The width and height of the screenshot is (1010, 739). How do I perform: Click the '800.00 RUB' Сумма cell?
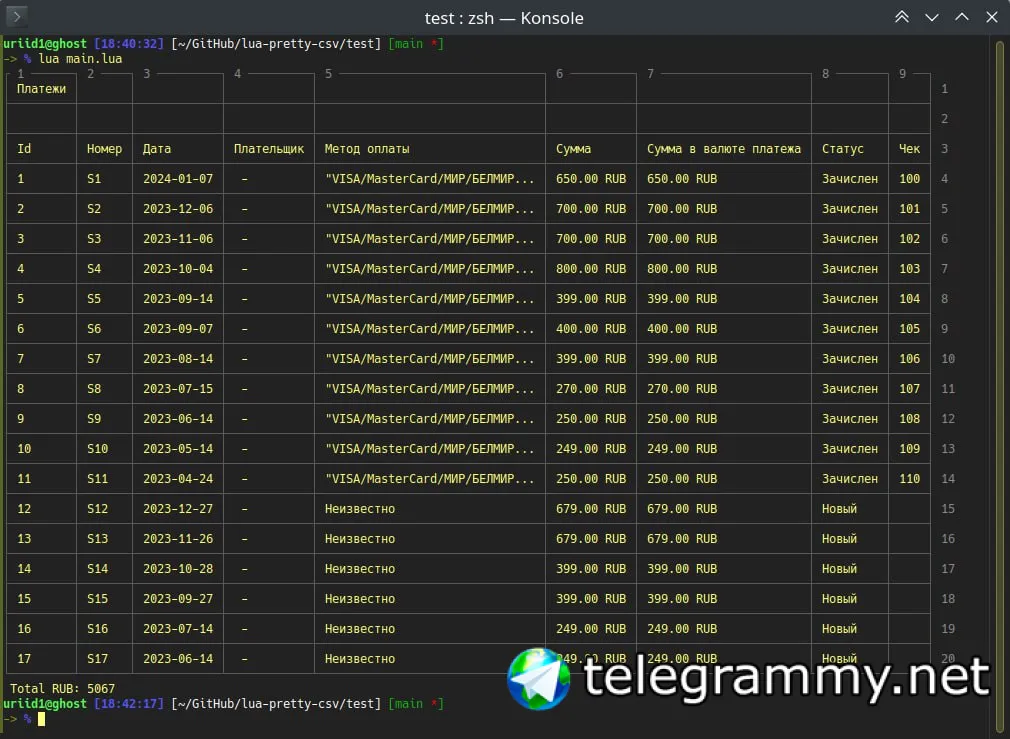click(x=591, y=269)
